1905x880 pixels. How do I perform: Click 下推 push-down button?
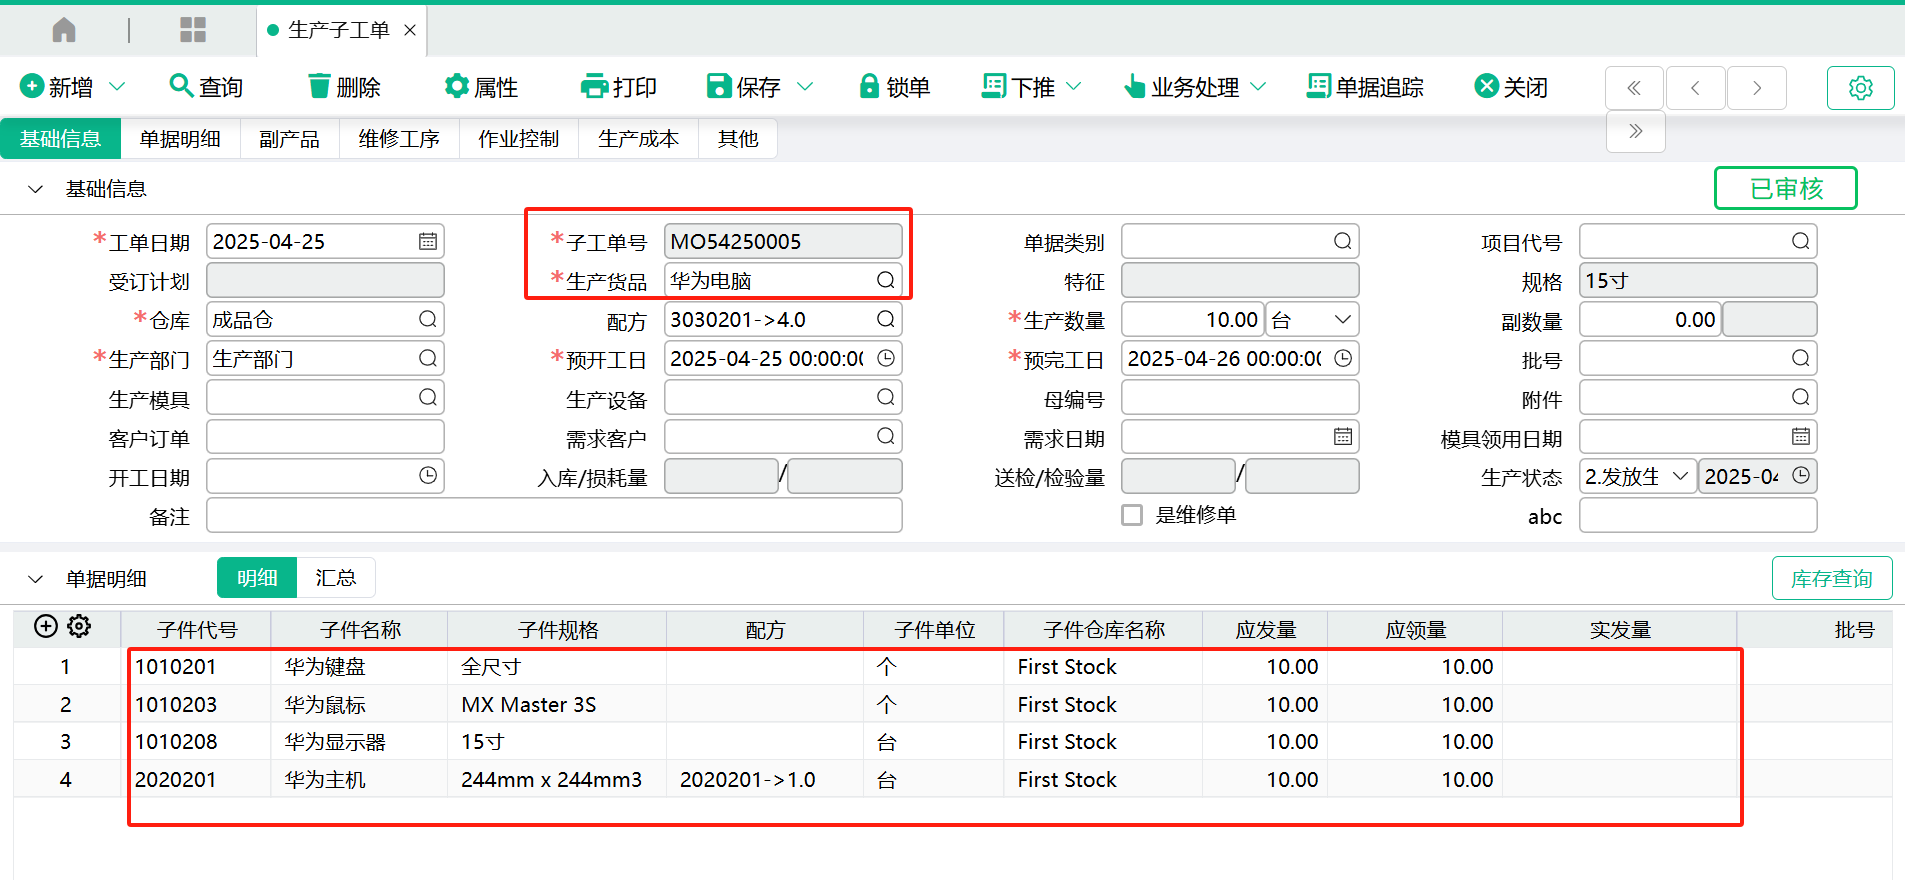[x=1018, y=87]
